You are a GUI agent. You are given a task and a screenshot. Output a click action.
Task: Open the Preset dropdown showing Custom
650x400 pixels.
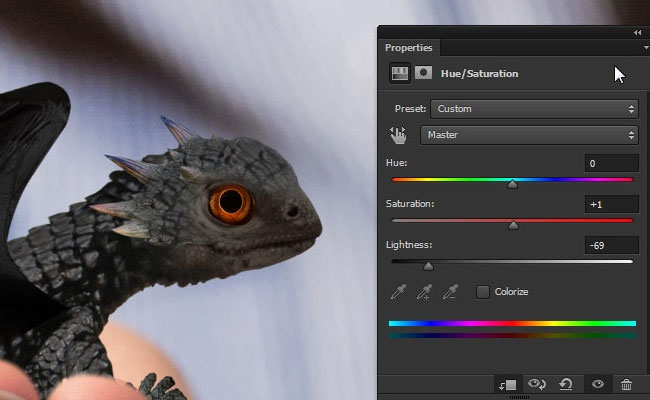pyautogui.click(x=534, y=109)
